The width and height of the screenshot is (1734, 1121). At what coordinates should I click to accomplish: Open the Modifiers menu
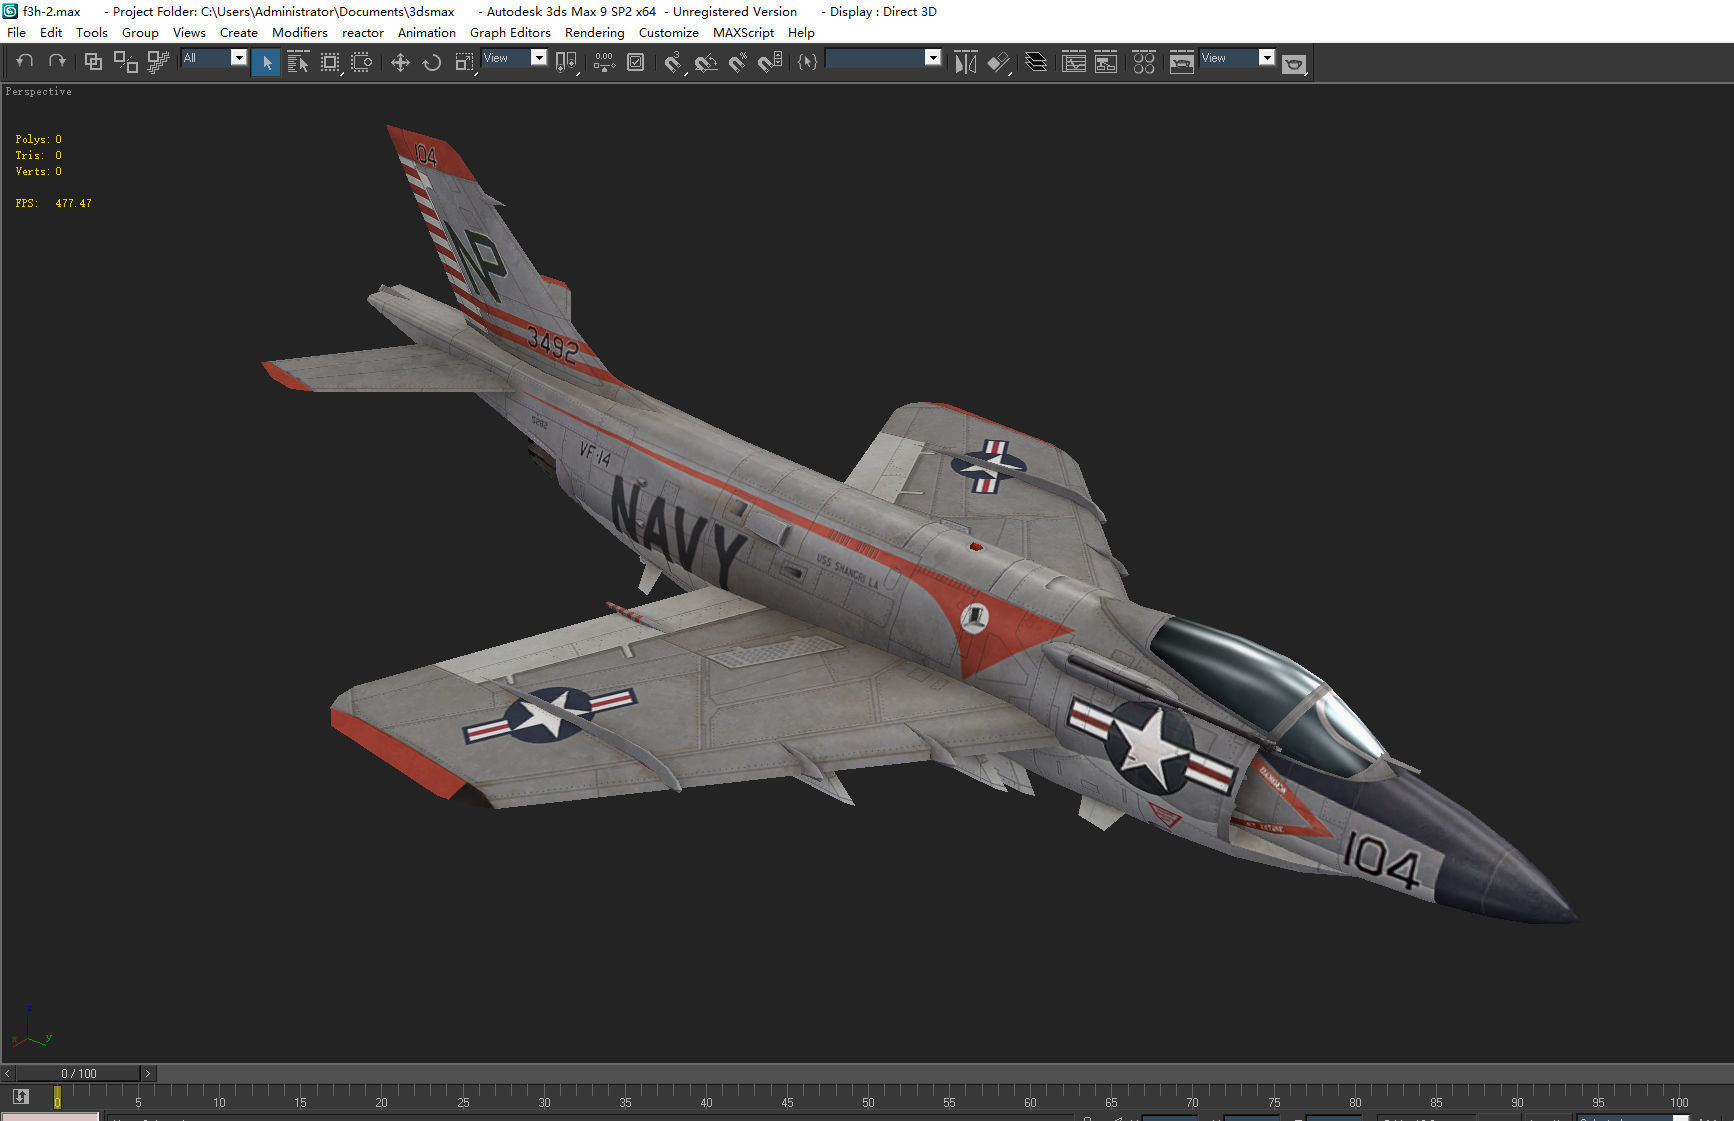point(300,32)
